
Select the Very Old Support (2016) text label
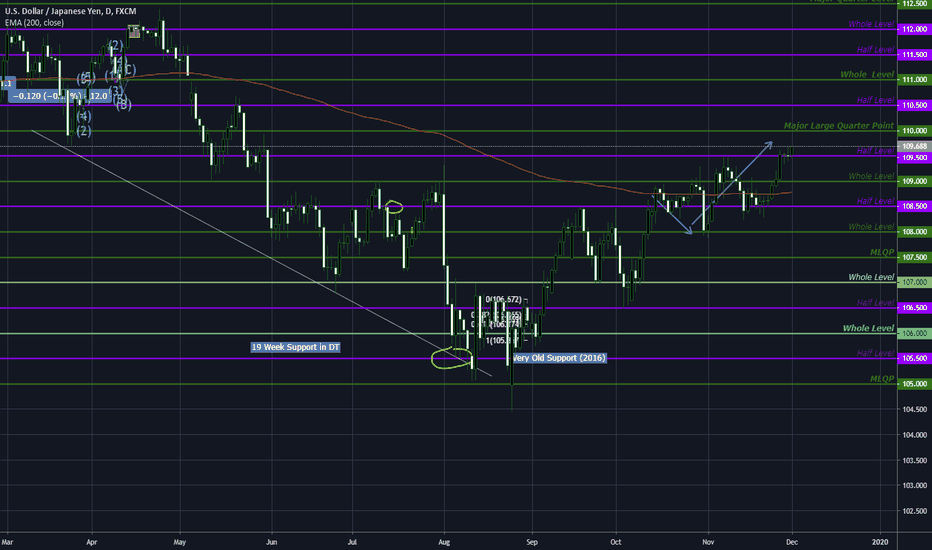point(558,357)
